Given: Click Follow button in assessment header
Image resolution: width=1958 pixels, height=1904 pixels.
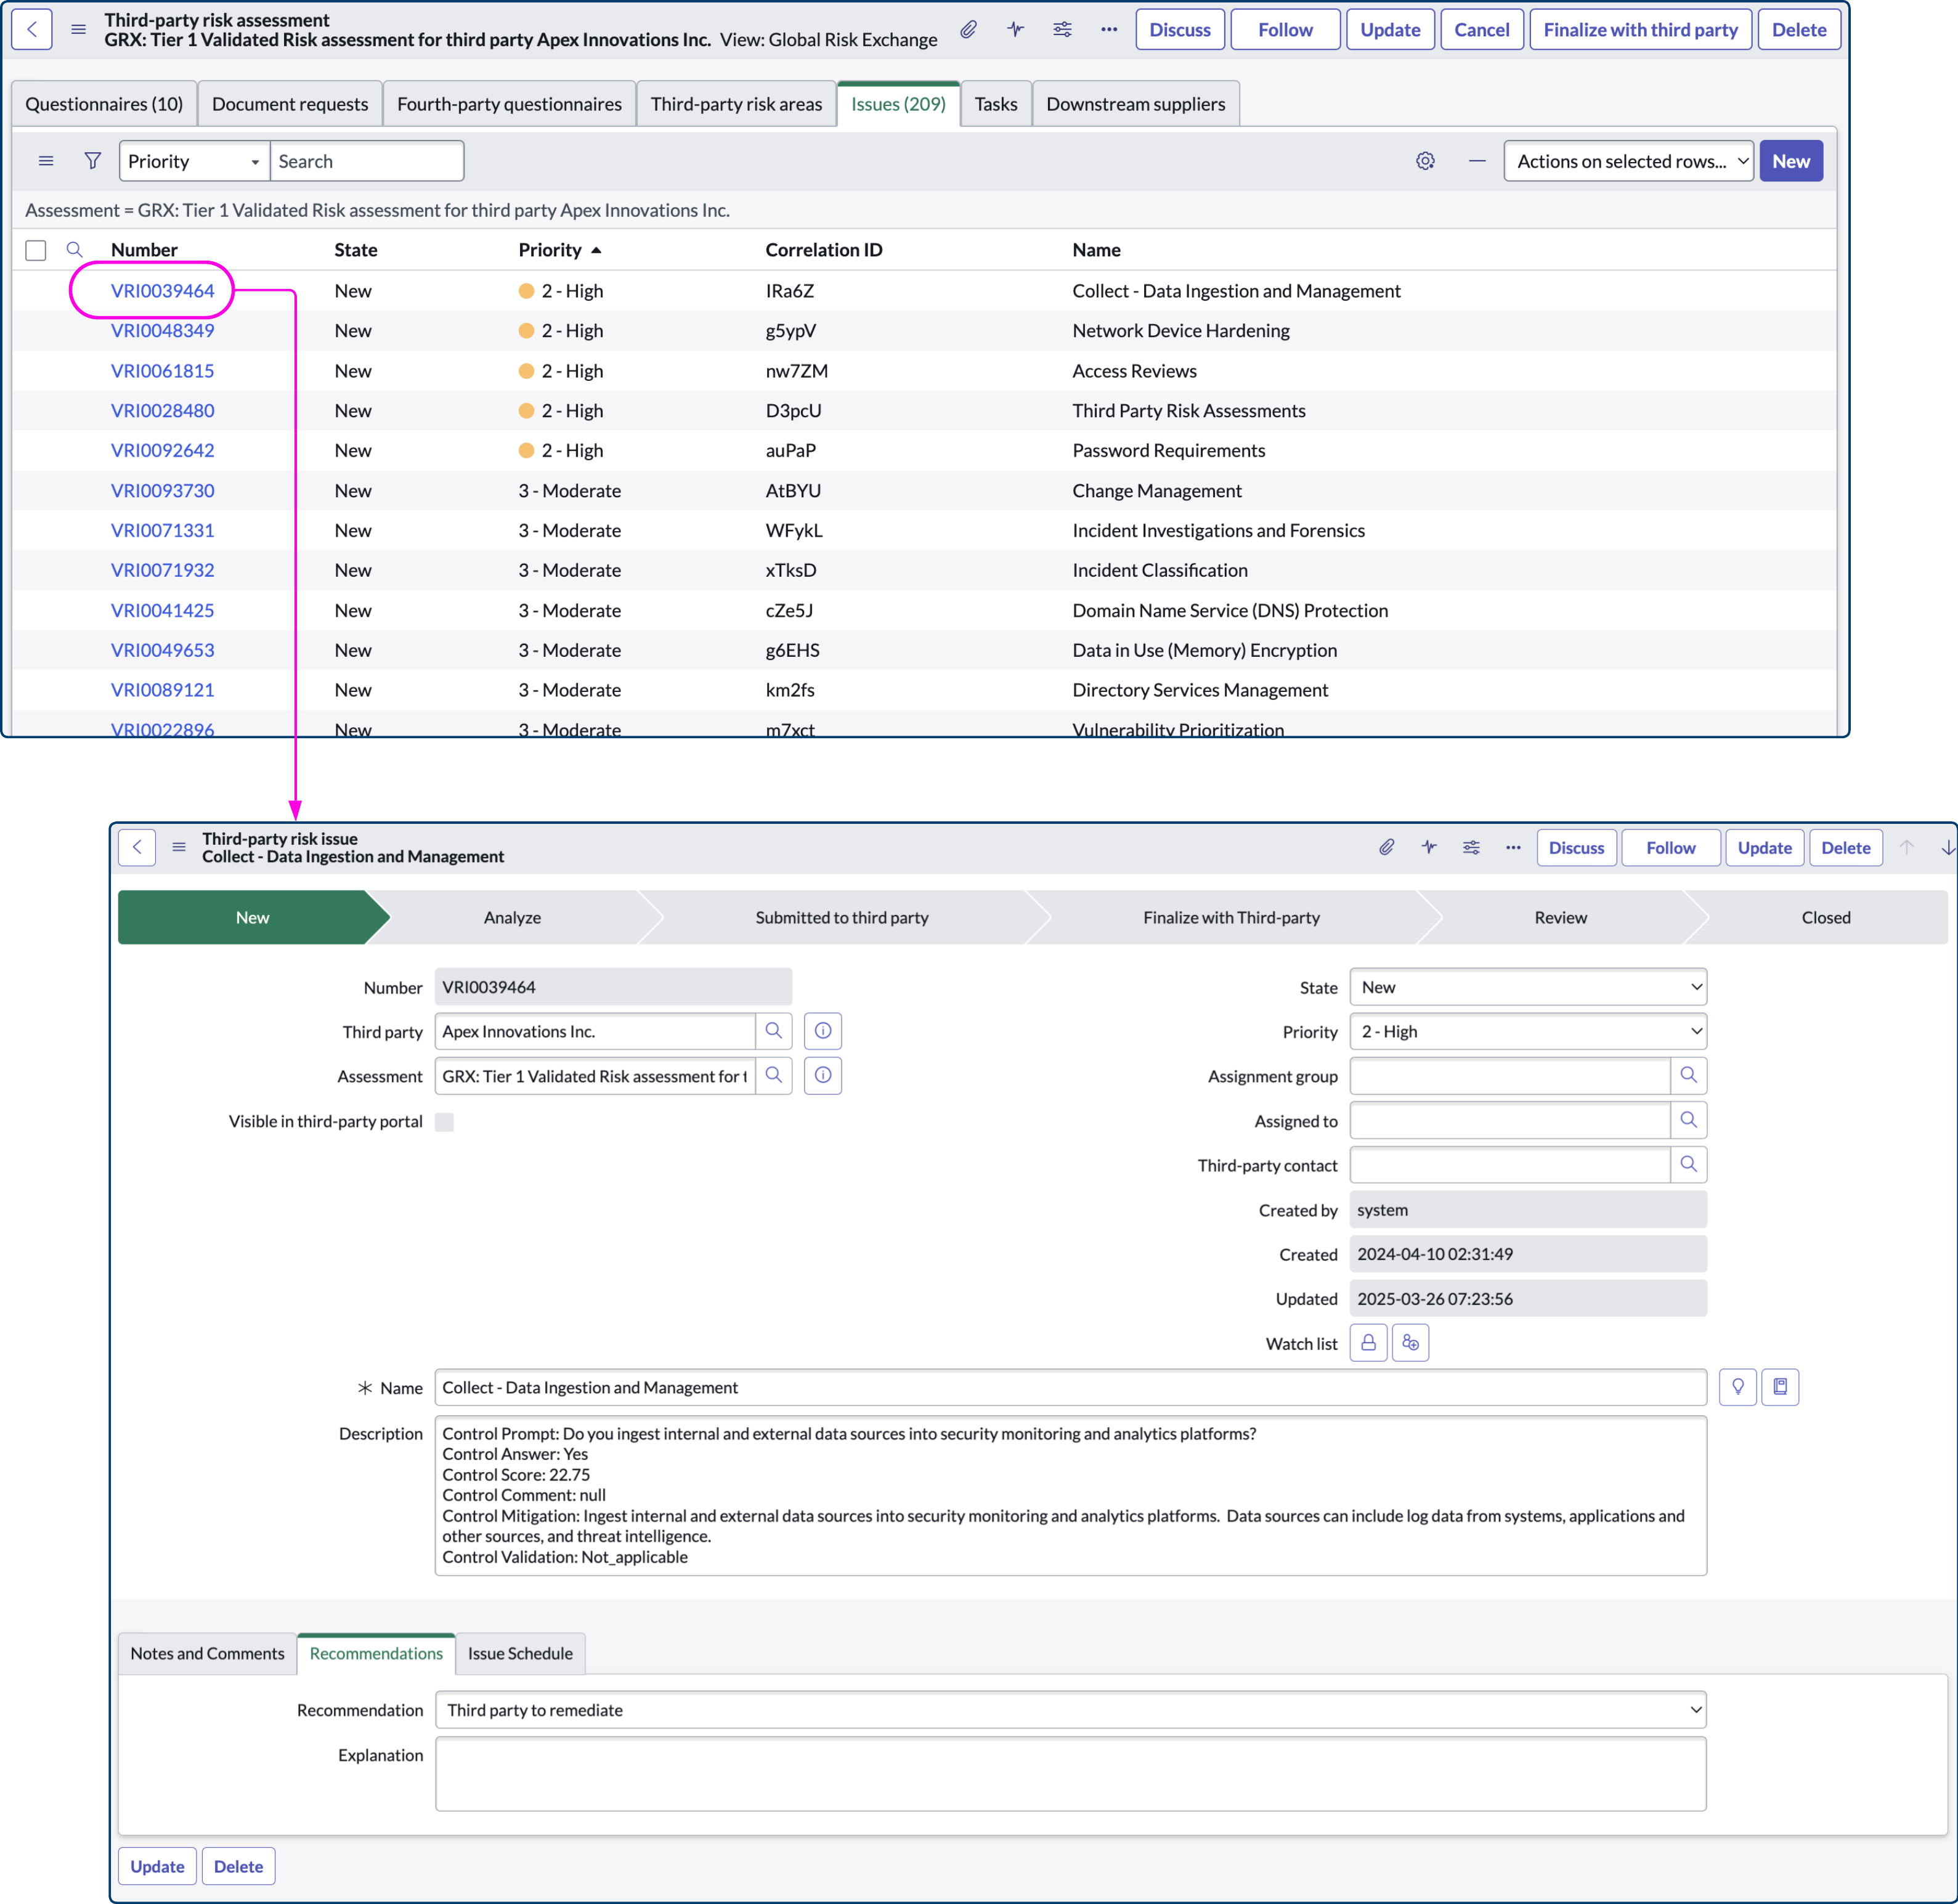Looking at the screenshot, I should (x=1285, y=29).
